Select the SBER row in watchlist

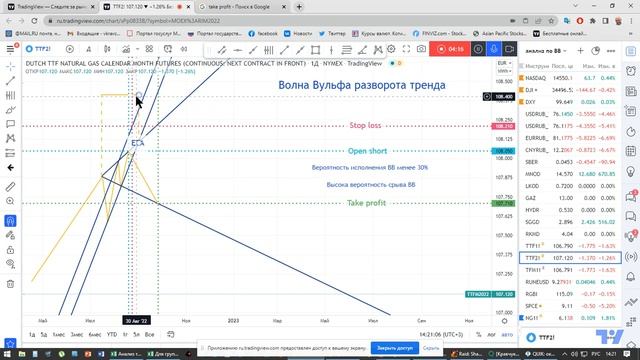(x=570, y=162)
